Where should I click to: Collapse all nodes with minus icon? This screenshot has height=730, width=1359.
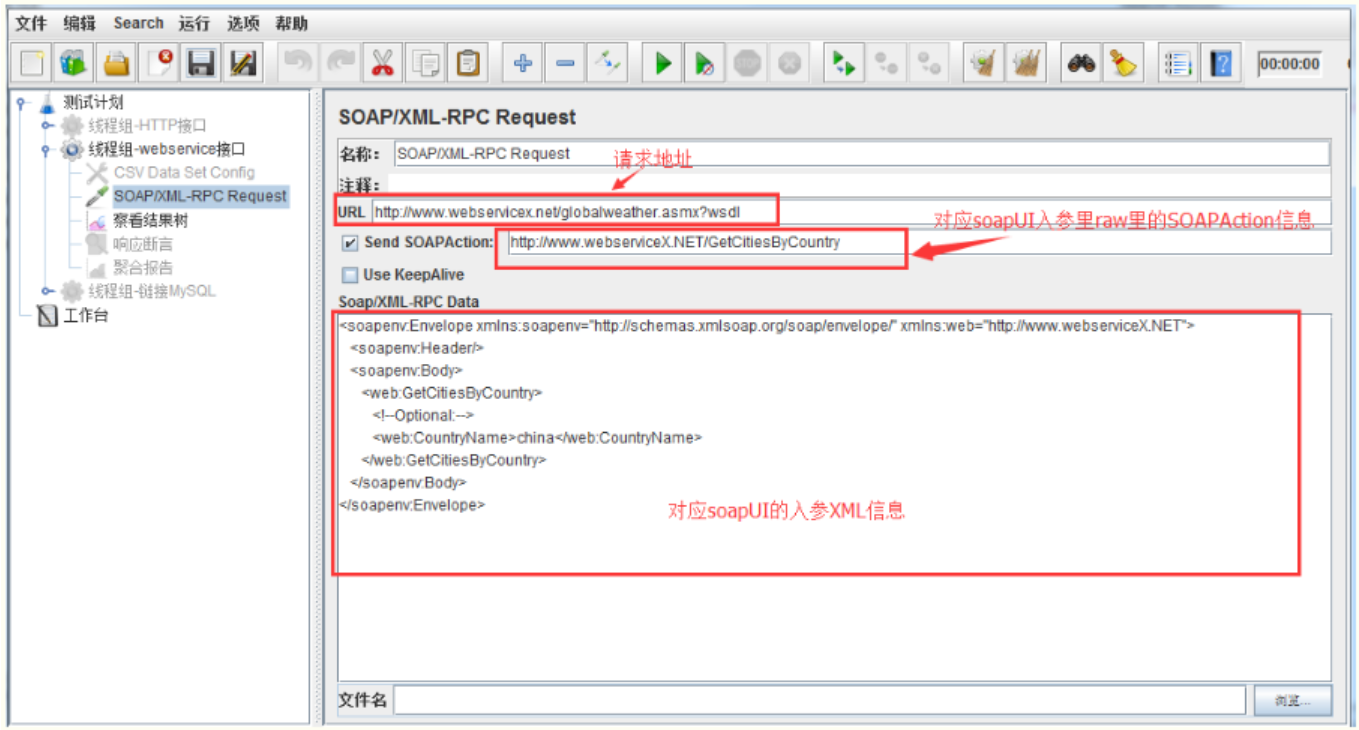pyautogui.click(x=564, y=64)
